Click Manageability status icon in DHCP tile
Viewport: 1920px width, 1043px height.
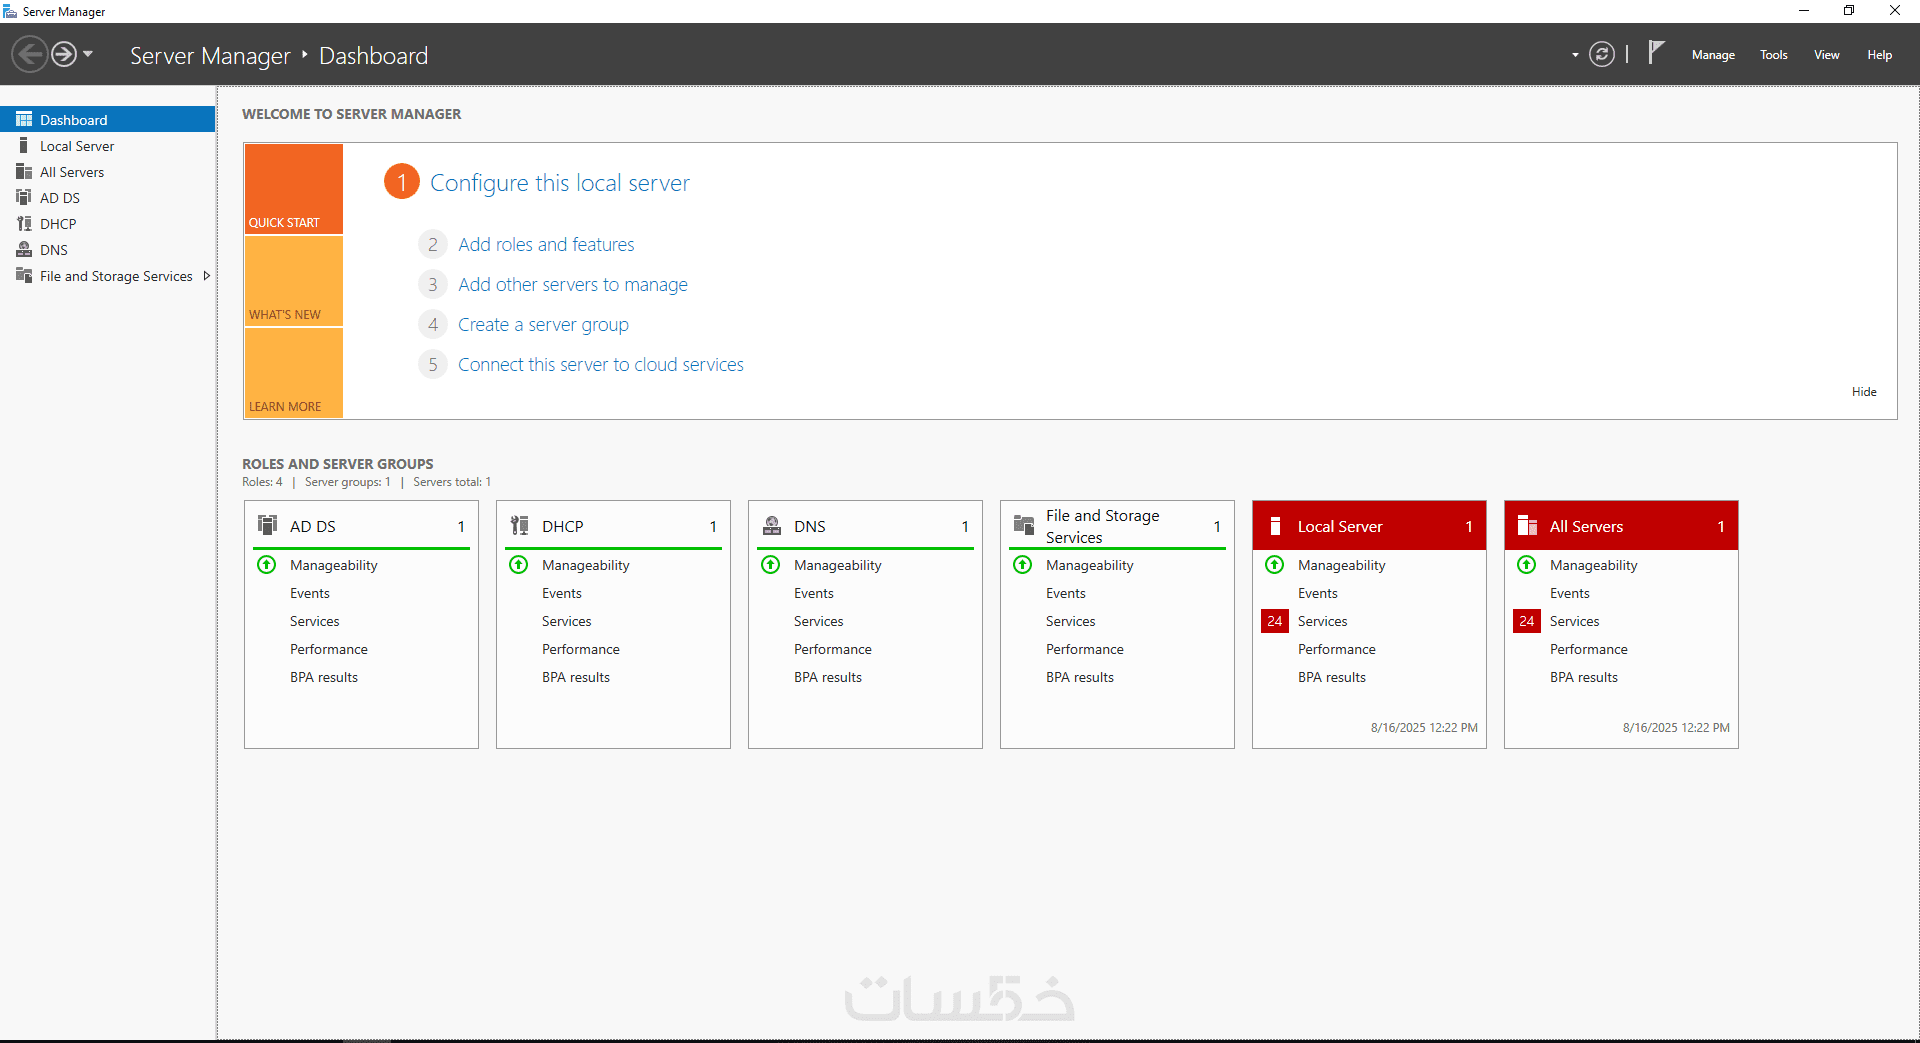coord(519,565)
